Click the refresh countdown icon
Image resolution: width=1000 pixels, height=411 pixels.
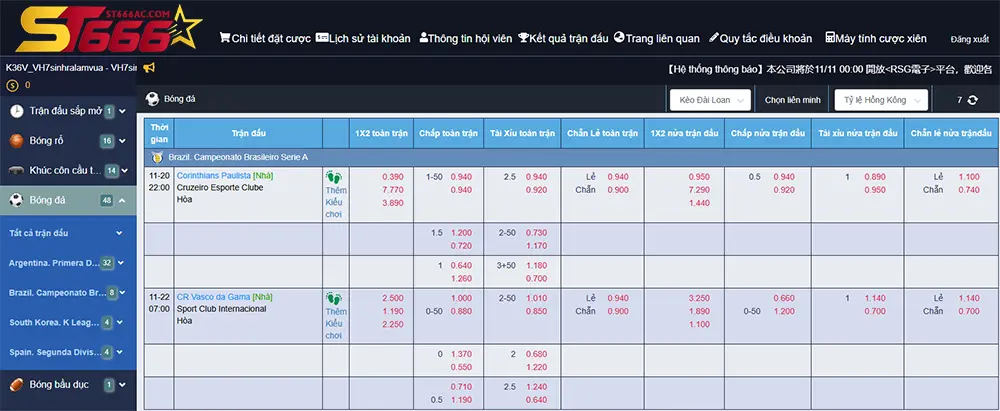click(x=973, y=100)
